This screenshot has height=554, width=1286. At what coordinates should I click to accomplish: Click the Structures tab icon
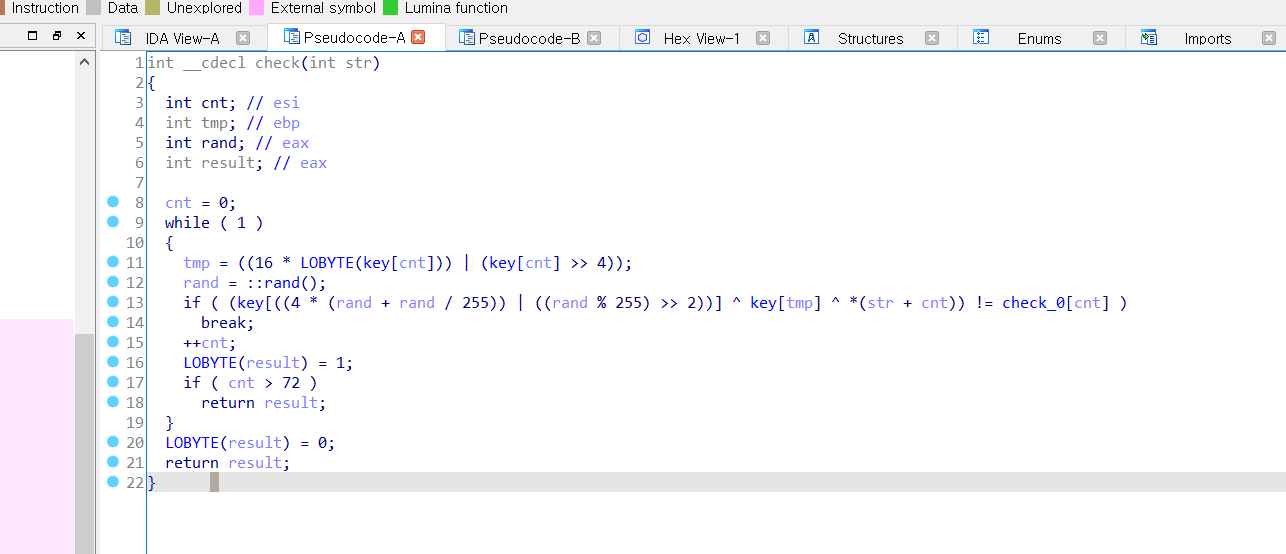812,37
